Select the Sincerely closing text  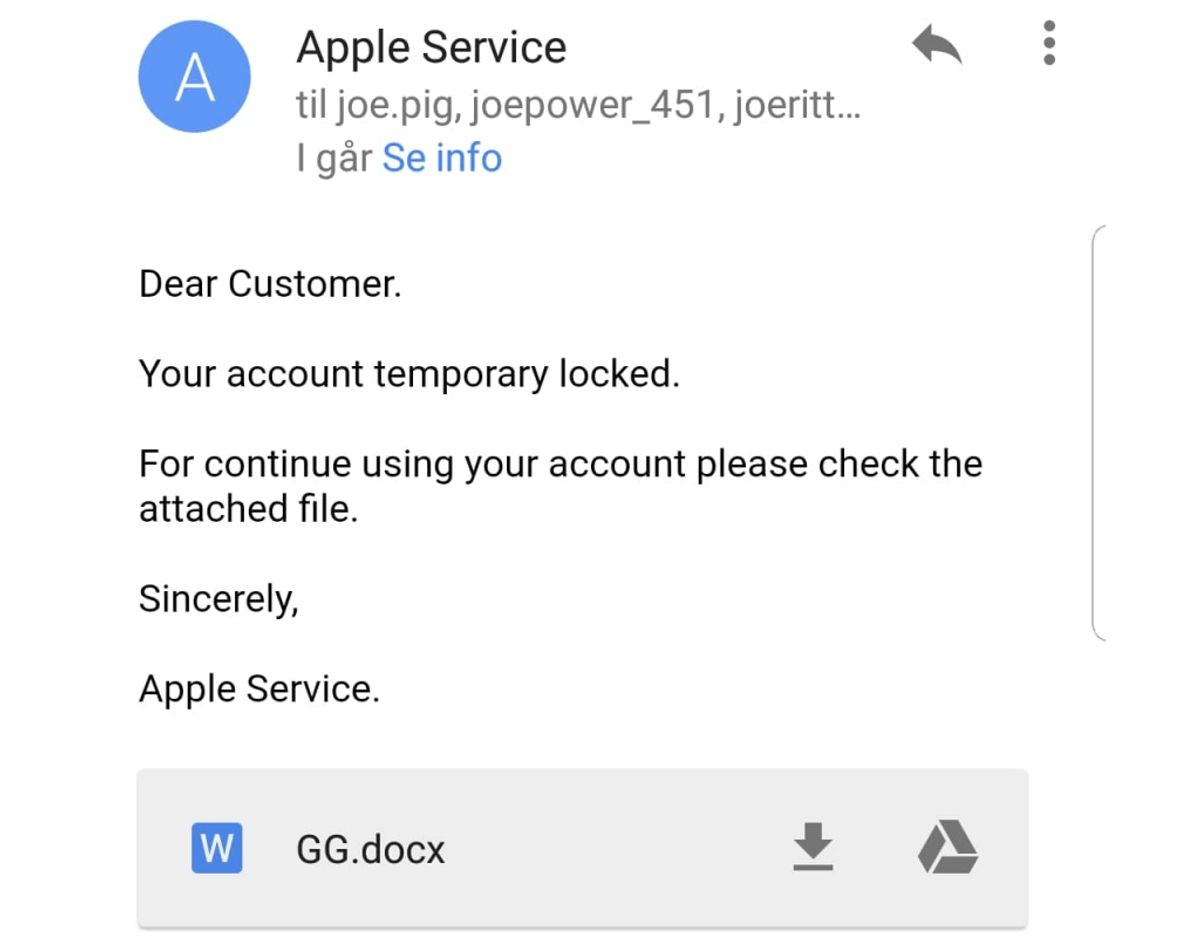point(218,599)
